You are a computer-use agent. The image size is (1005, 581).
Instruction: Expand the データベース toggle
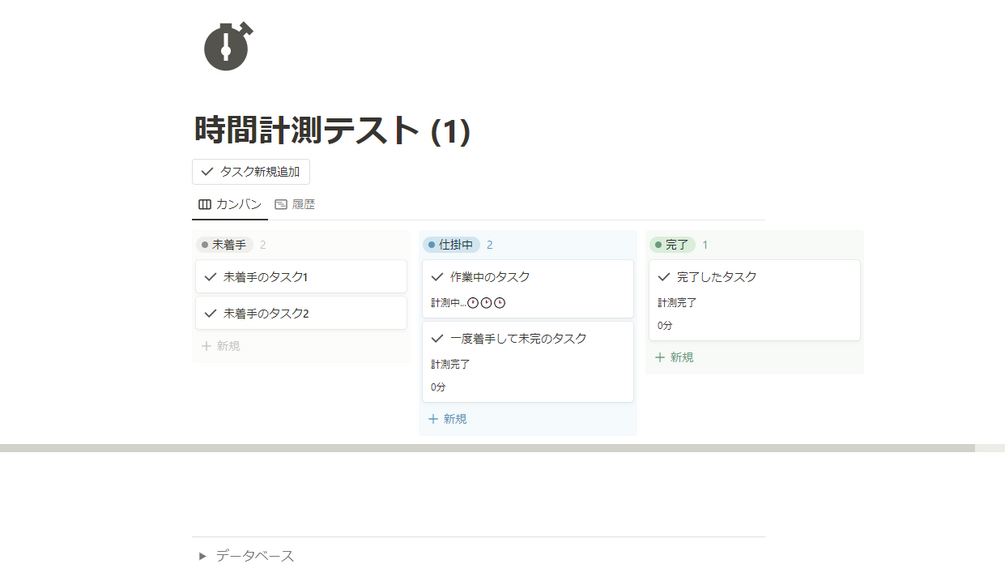pyautogui.click(x=203, y=556)
